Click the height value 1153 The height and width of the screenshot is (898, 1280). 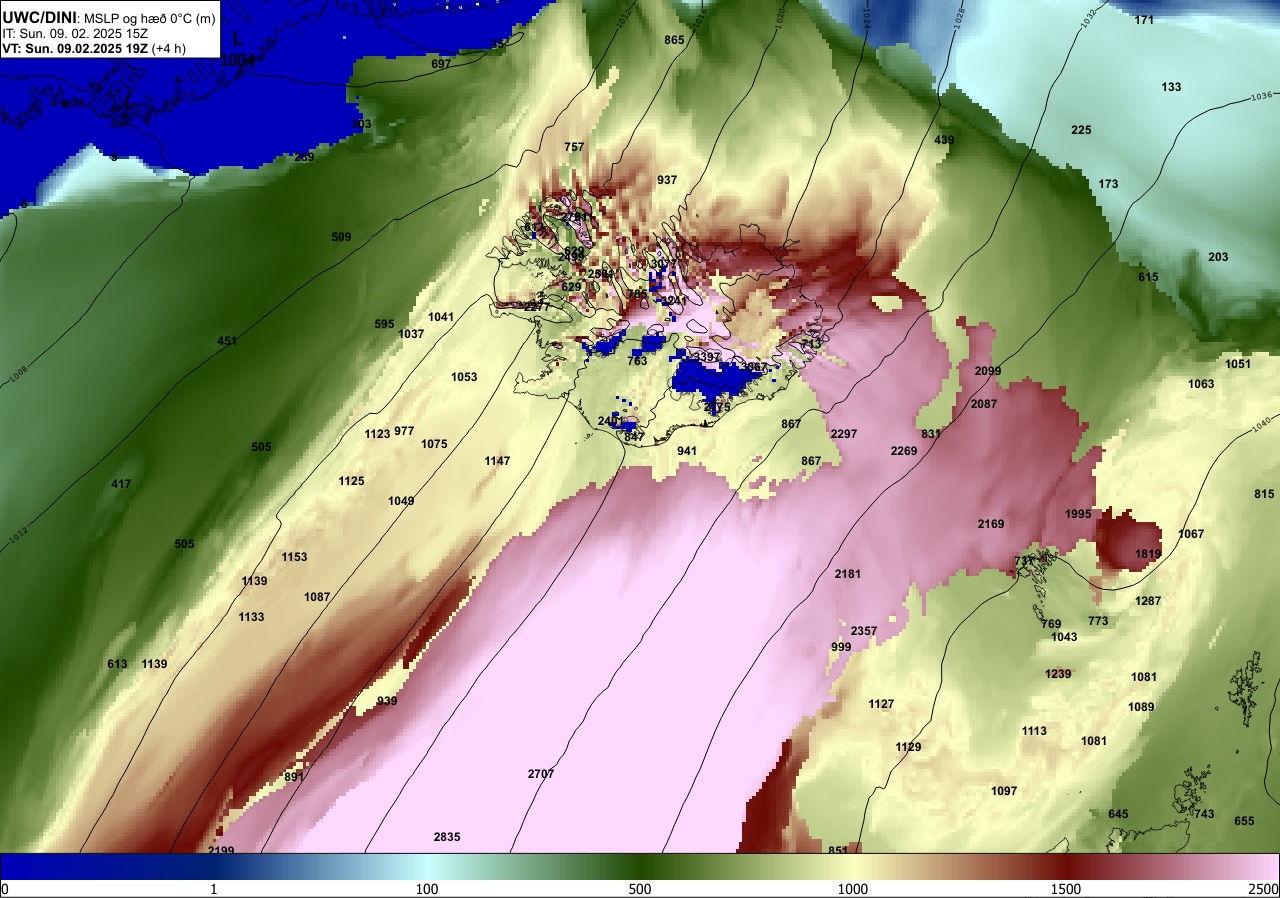pyautogui.click(x=294, y=557)
